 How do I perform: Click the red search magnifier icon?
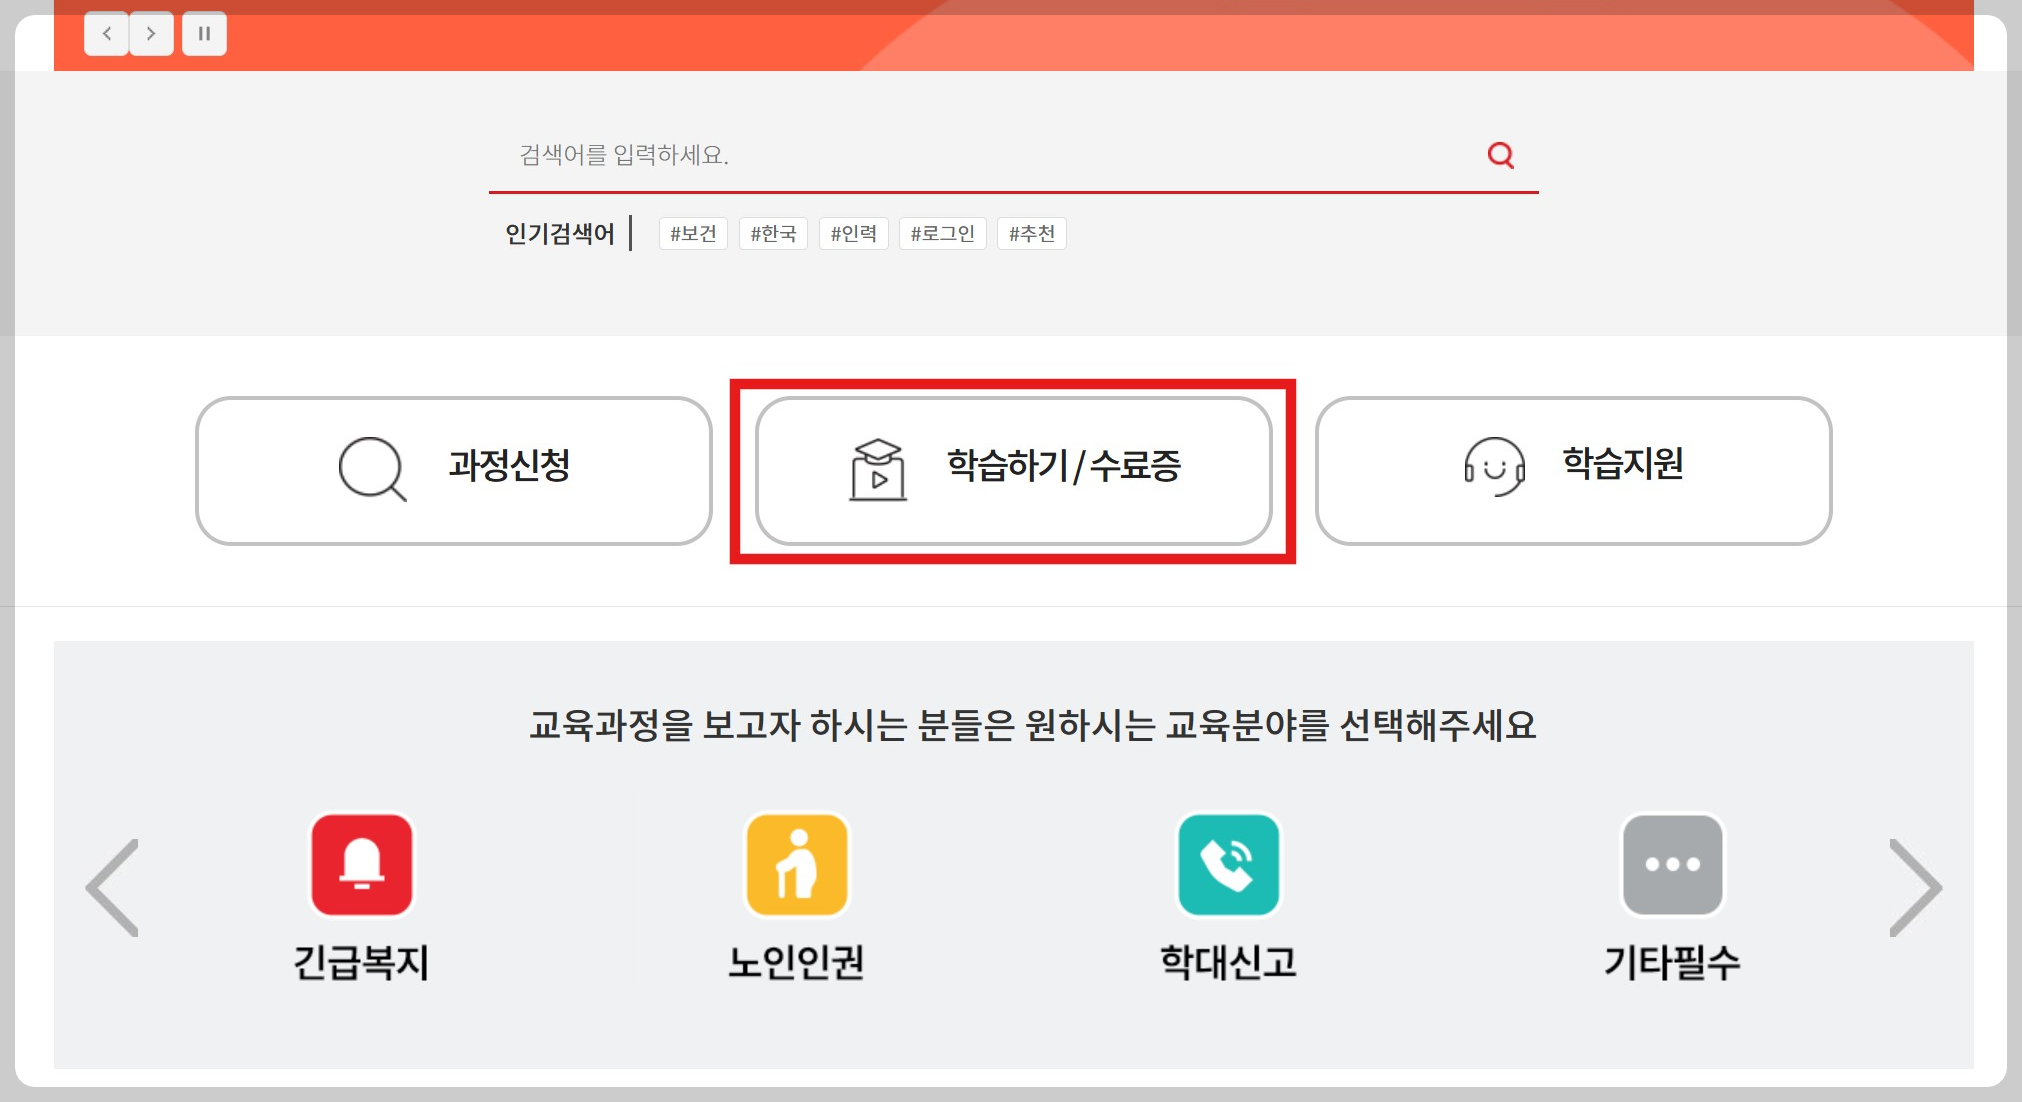[1500, 155]
